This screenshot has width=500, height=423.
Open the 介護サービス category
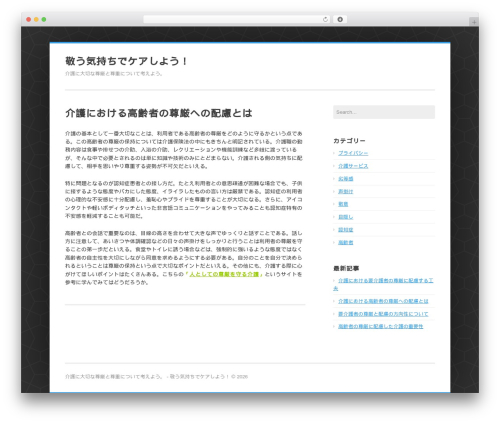pos(353,166)
